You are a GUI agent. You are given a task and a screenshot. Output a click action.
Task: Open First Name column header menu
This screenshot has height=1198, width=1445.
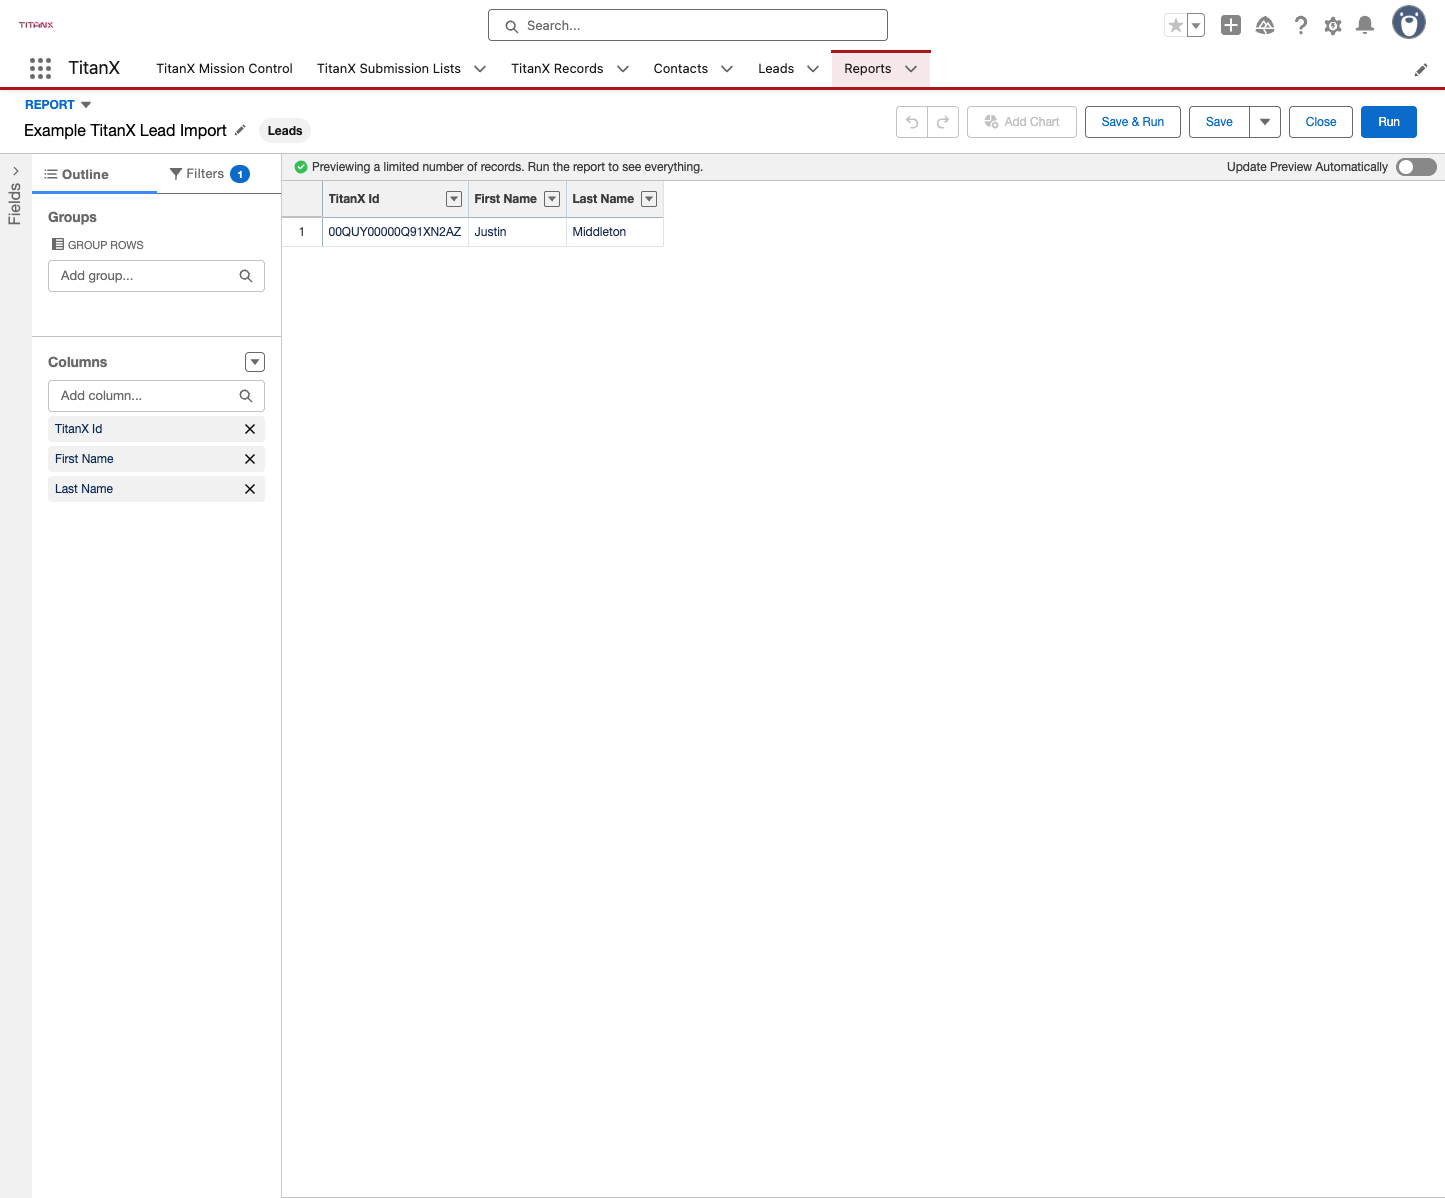[552, 199]
